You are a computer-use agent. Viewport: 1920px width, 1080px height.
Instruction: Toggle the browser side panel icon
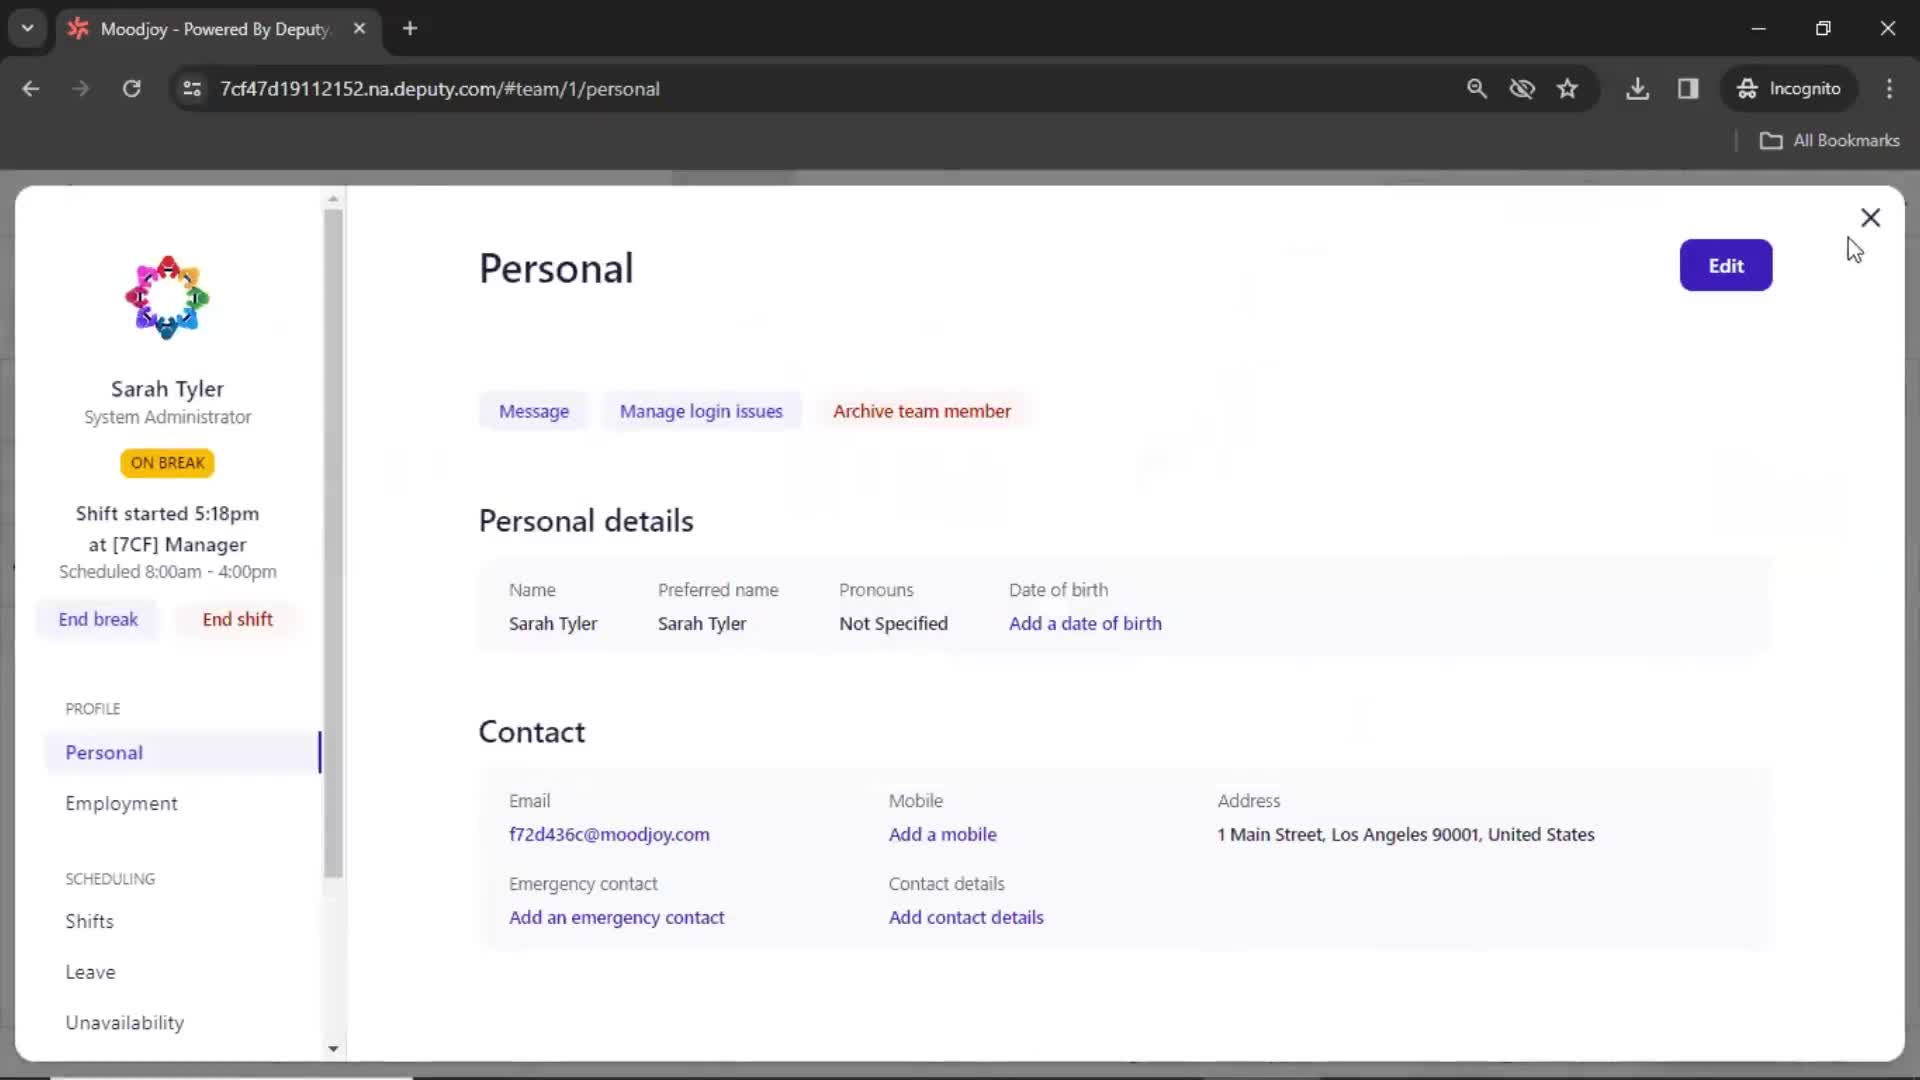click(1688, 89)
